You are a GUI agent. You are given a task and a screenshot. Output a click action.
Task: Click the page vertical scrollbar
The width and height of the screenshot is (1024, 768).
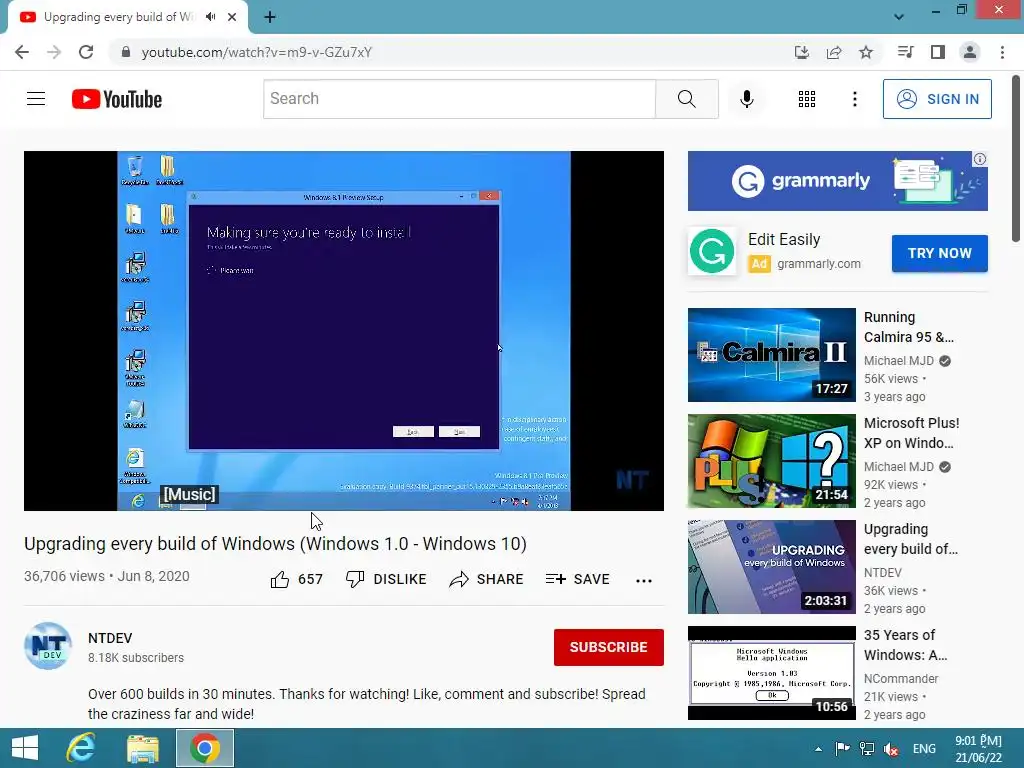(1017, 159)
